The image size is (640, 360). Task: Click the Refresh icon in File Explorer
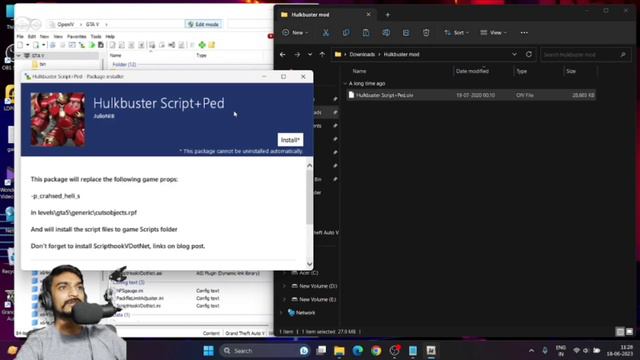tap(529, 54)
